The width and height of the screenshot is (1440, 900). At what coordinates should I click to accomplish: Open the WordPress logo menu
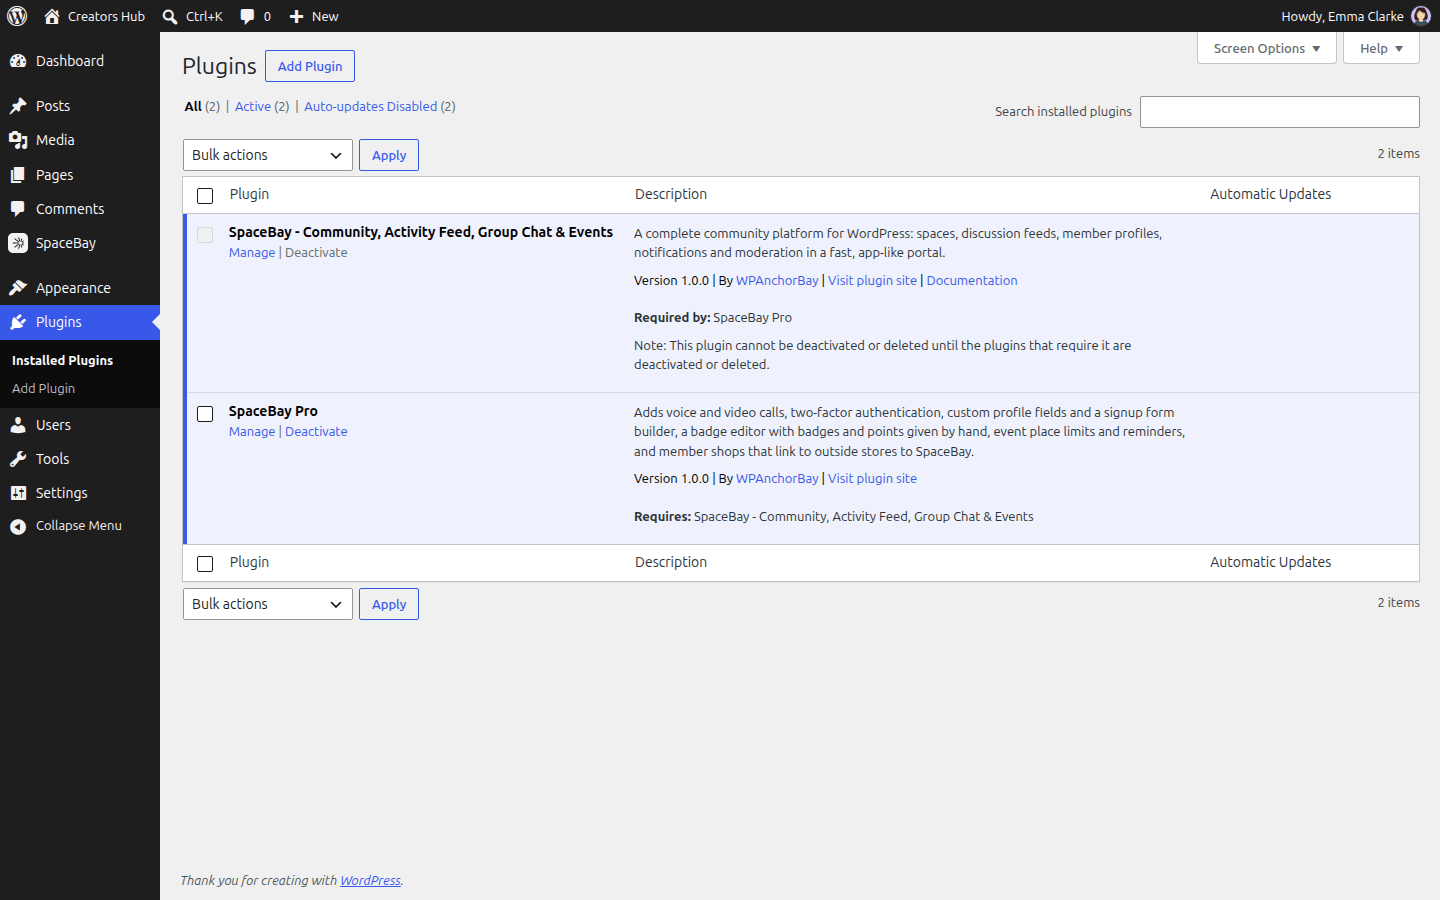(17, 16)
